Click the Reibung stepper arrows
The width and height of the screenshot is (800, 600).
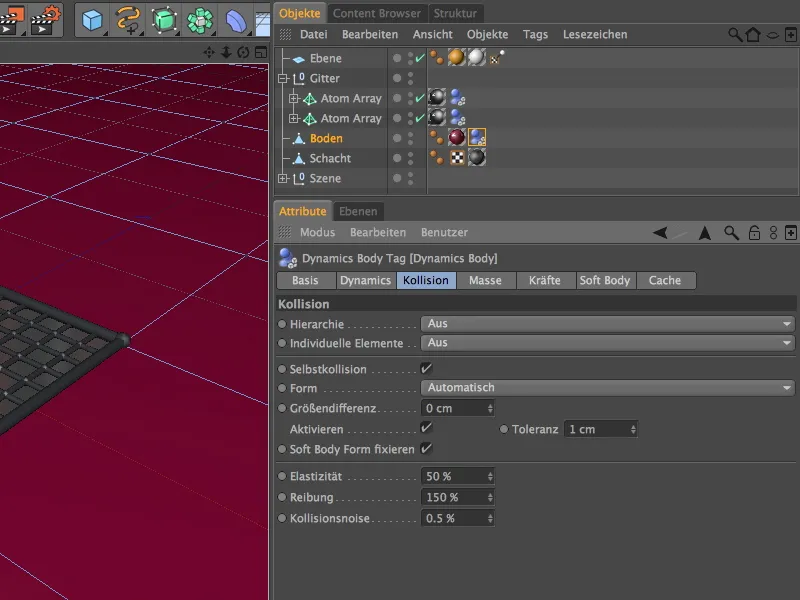490,497
